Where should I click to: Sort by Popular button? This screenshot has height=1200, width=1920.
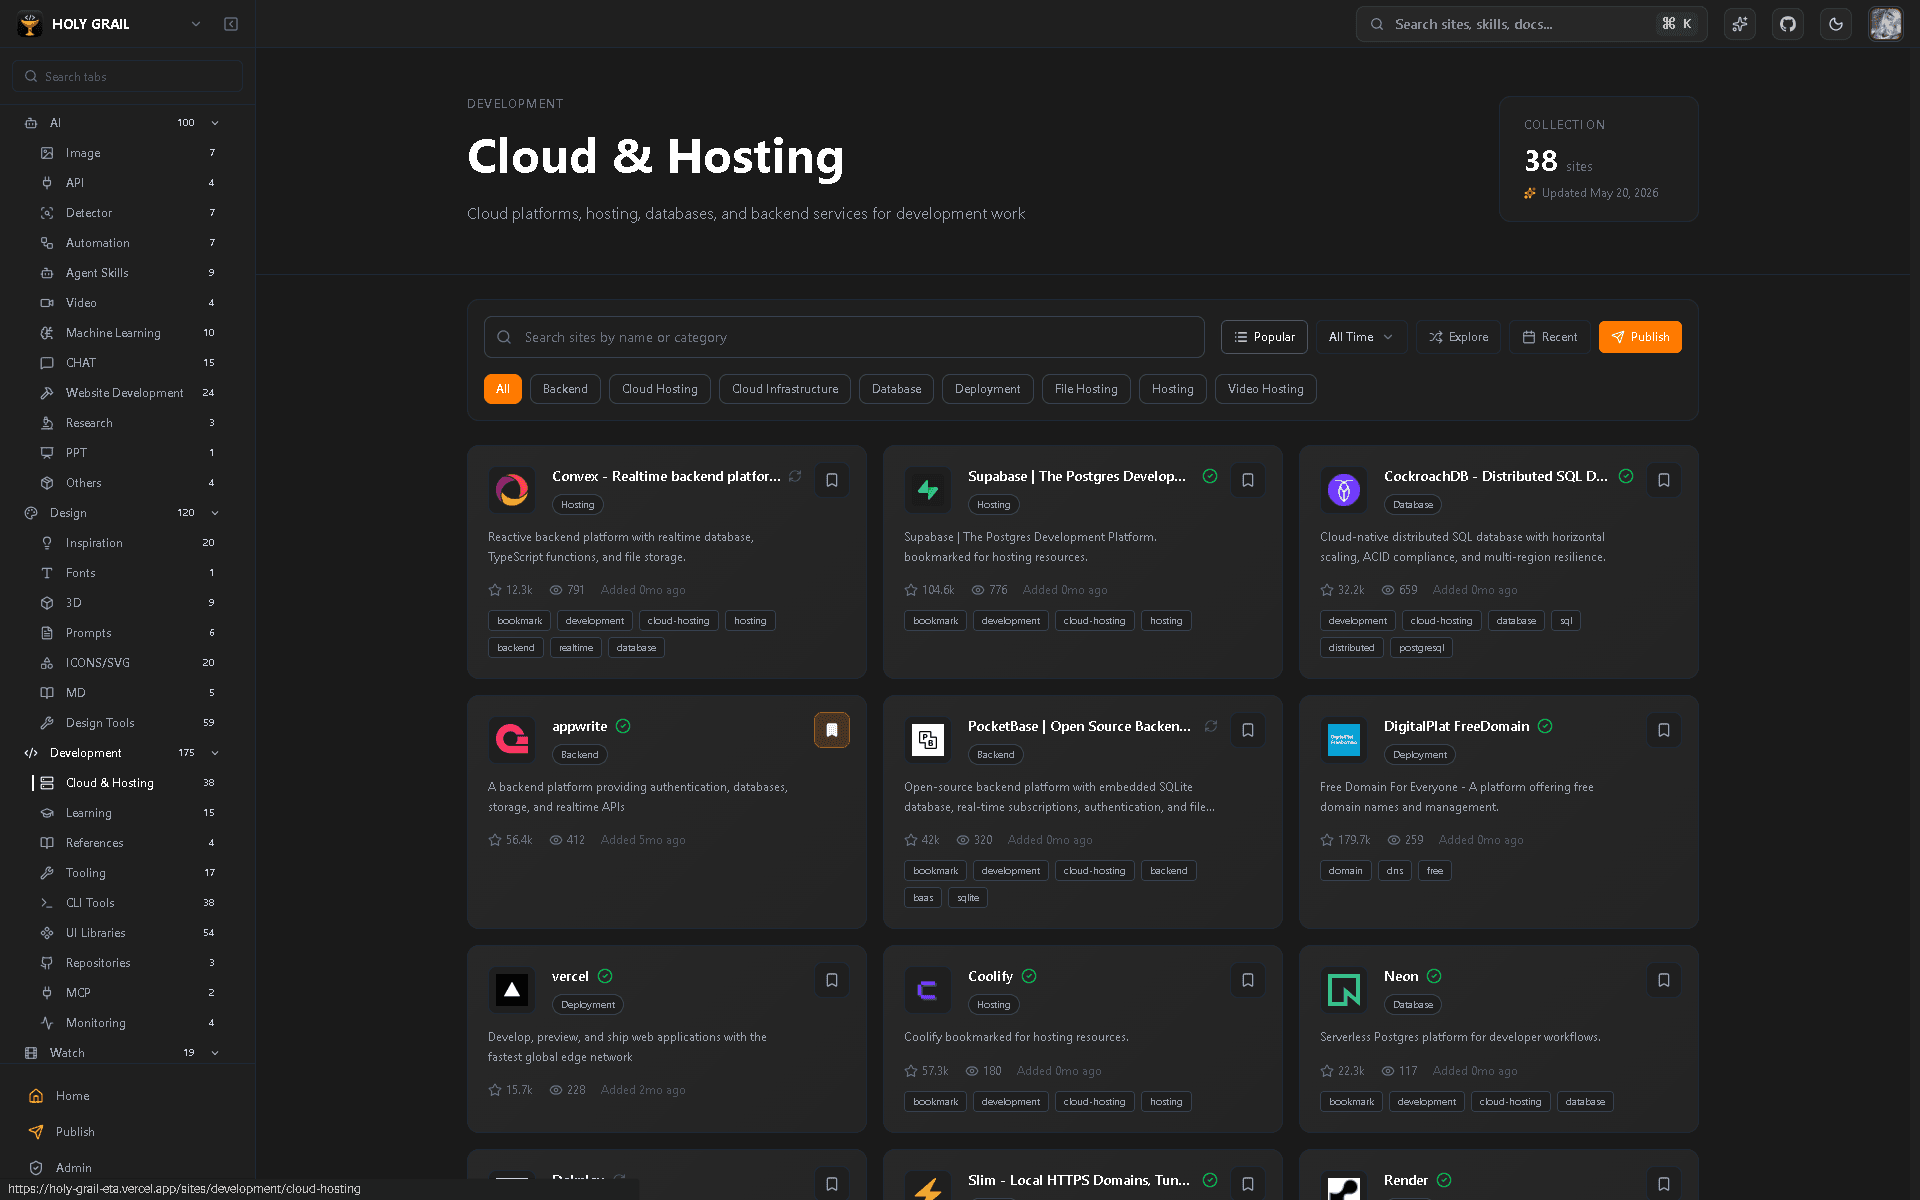pos(1264,337)
